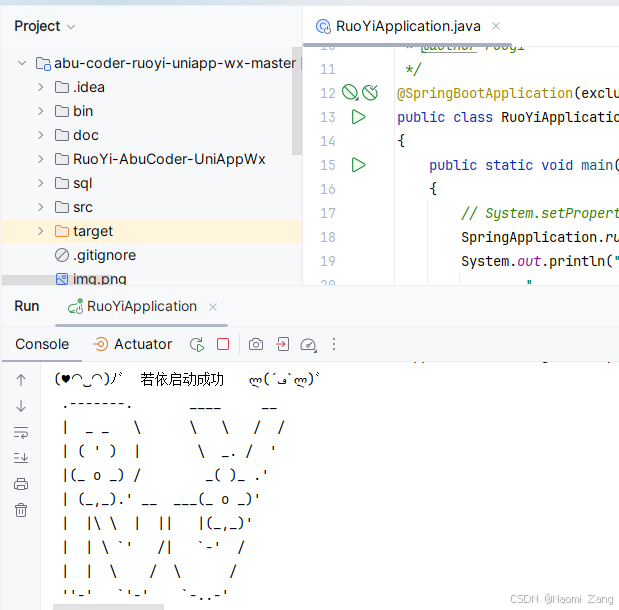Click the camera thread dump icon
This screenshot has height=610, width=619.
(256, 344)
